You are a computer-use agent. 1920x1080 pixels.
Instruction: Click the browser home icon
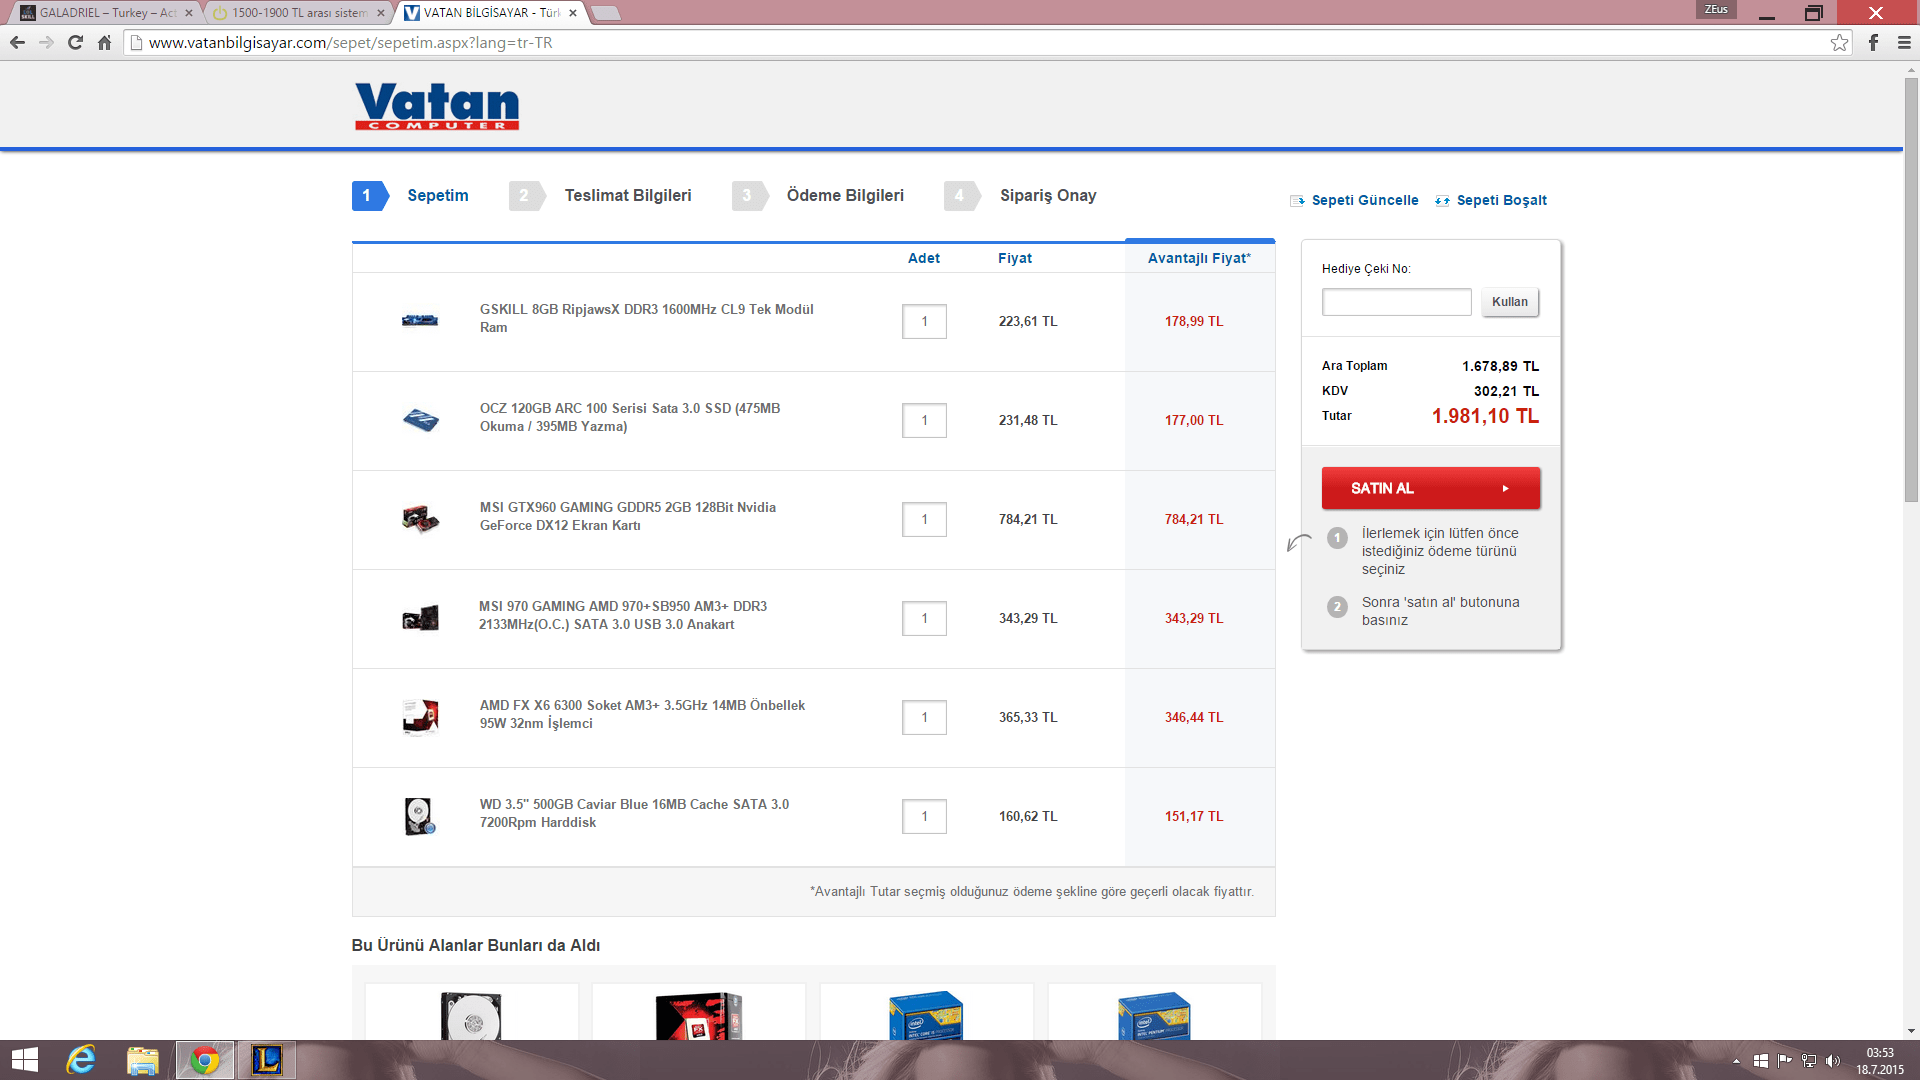tap(104, 42)
